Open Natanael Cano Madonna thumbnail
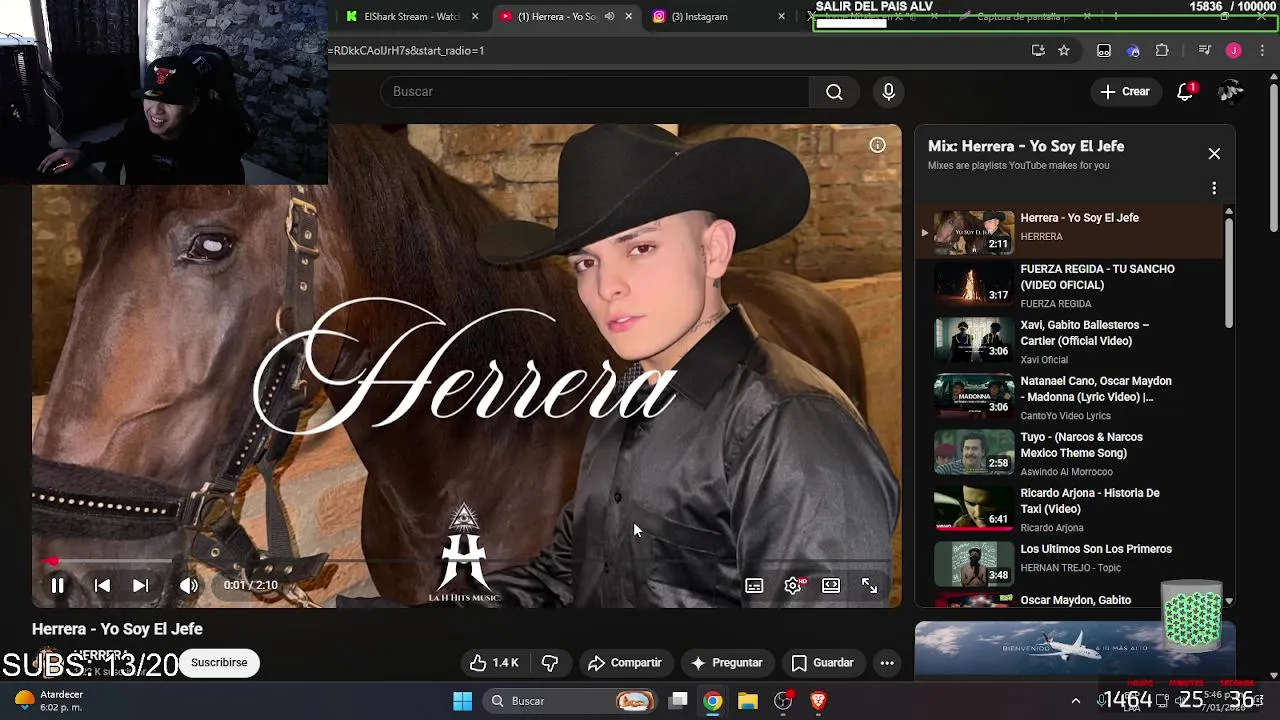 tap(974, 397)
